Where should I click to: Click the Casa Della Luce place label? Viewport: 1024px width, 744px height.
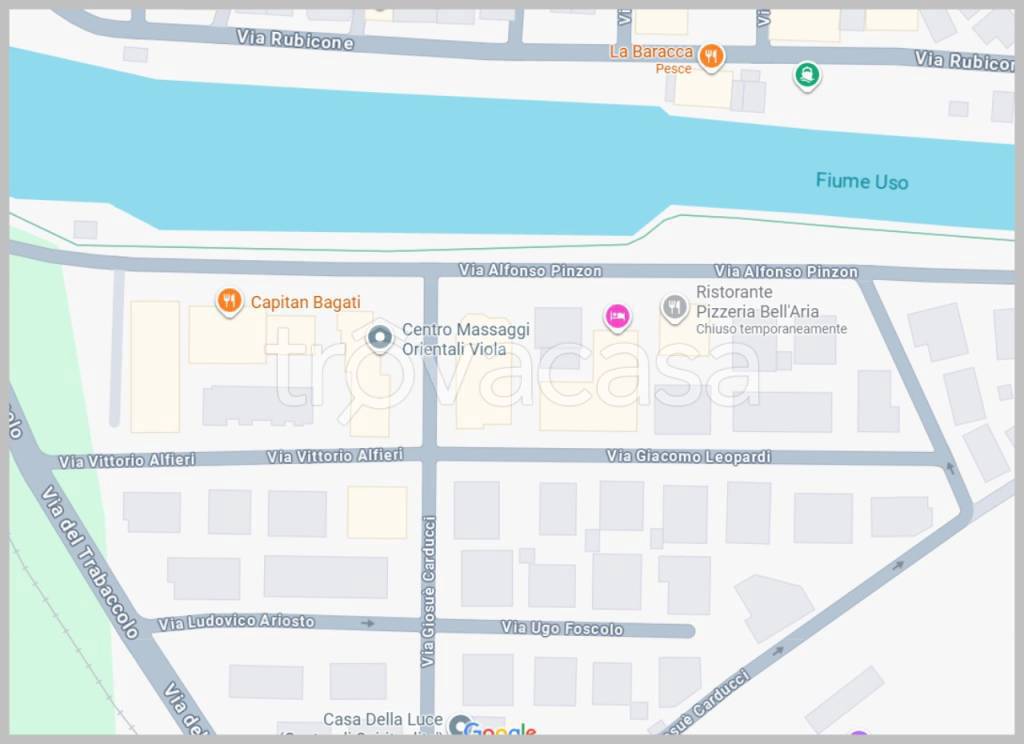coord(383,719)
